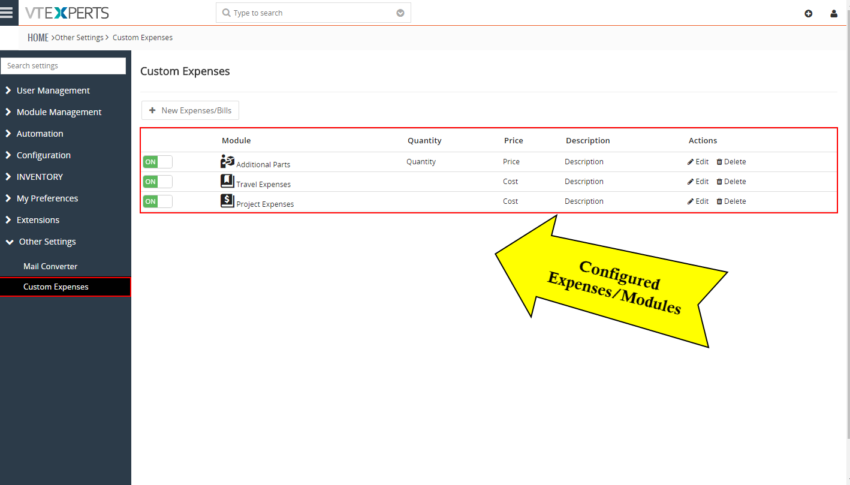This screenshot has width=850, height=485.
Task: Click the Search settings field
Action: click(63, 66)
